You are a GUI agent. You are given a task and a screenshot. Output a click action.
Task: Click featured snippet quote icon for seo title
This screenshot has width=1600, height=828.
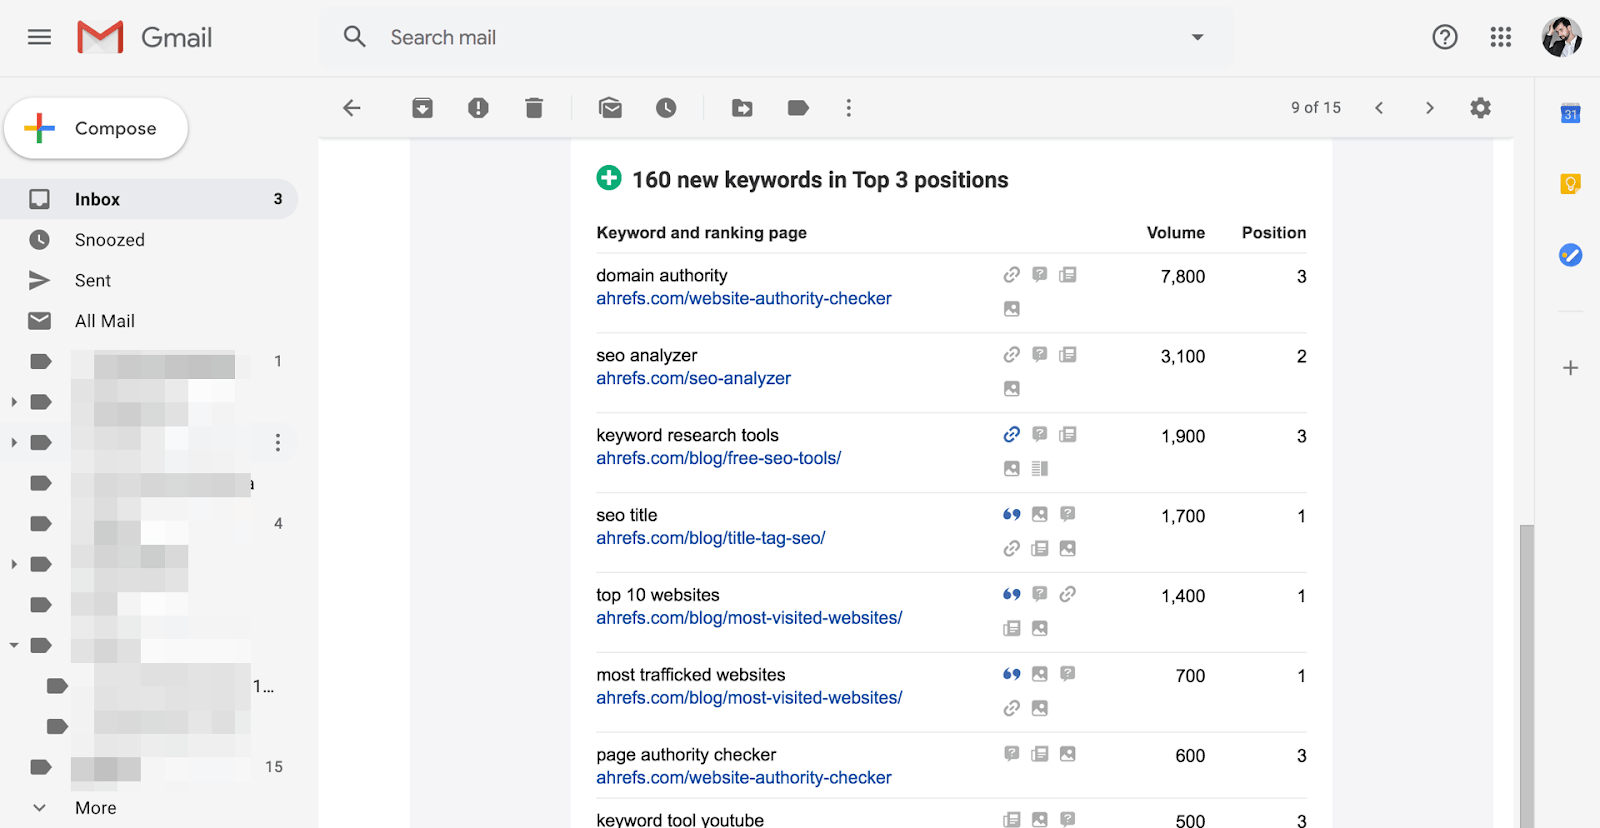coord(1012,514)
